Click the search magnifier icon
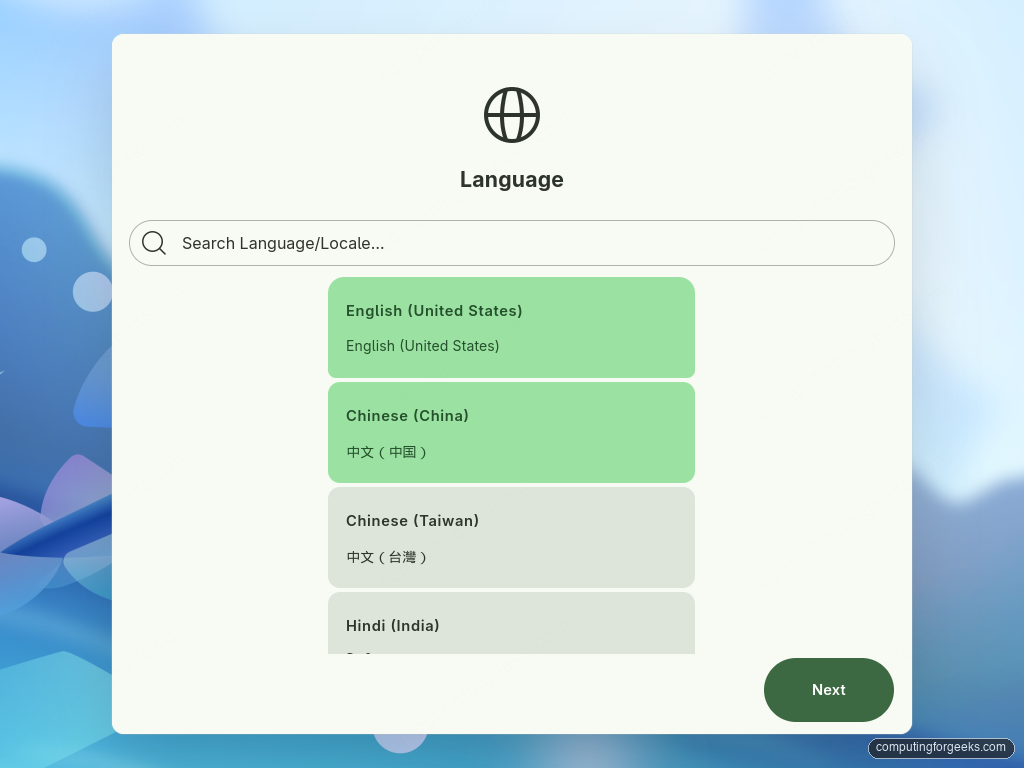Image resolution: width=1024 pixels, height=768 pixels. (154, 243)
